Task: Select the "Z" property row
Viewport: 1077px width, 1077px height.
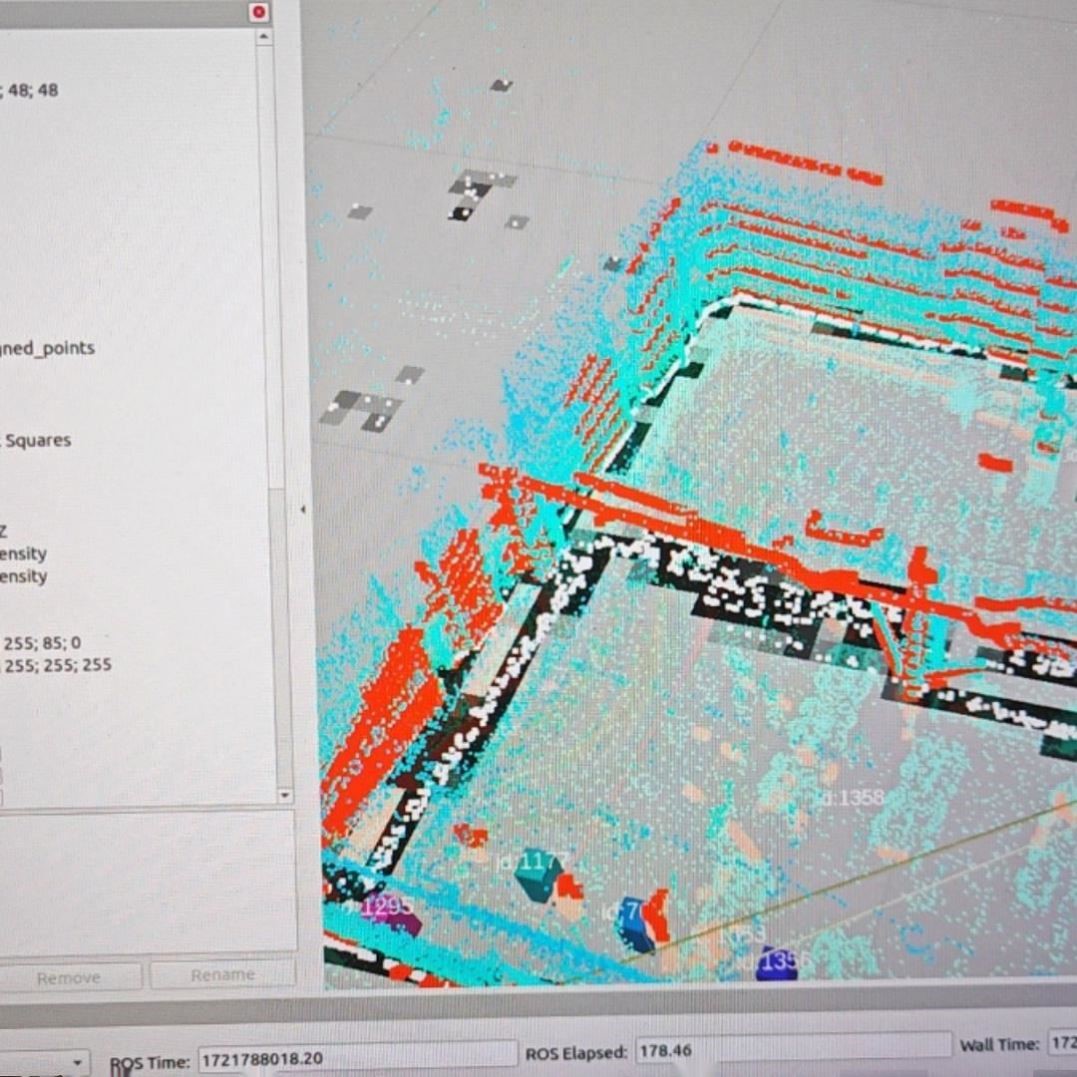Action: pos(3,531)
